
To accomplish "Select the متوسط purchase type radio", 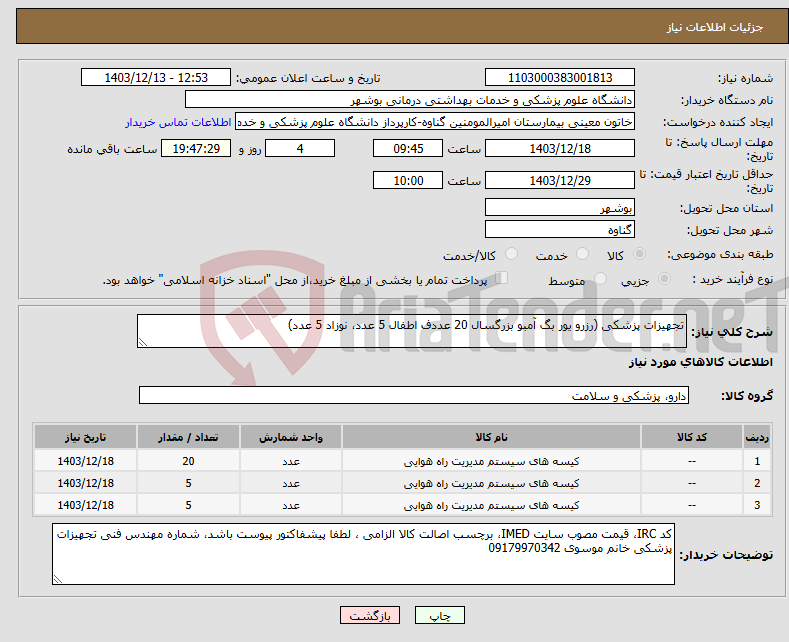I will pyautogui.click(x=600, y=278).
